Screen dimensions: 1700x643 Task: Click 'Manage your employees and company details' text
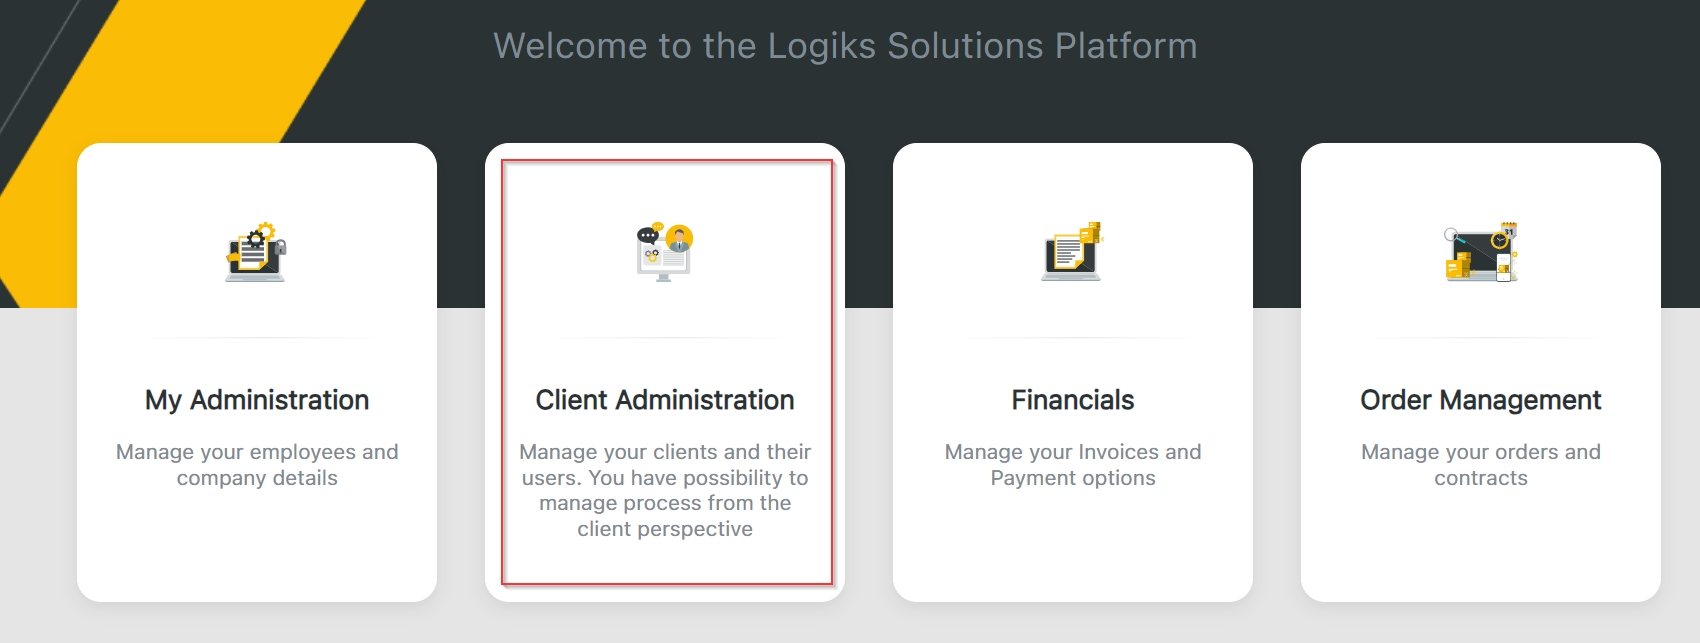257,465
